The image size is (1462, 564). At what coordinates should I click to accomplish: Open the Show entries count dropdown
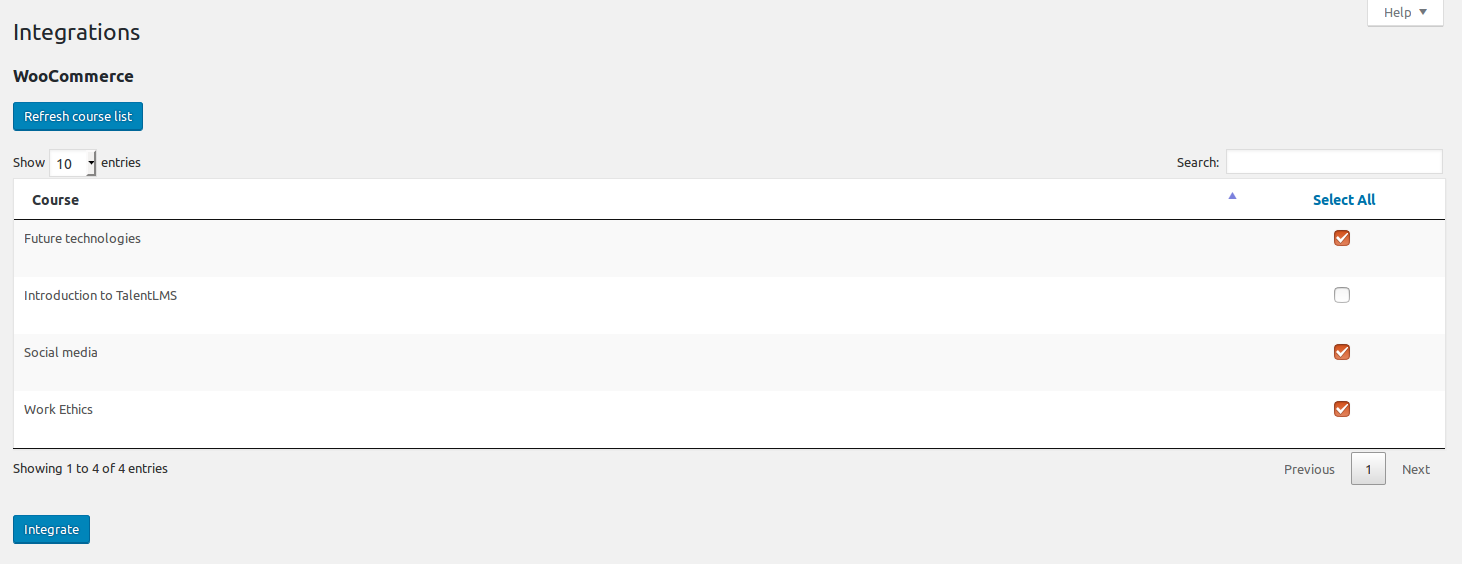click(x=73, y=163)
